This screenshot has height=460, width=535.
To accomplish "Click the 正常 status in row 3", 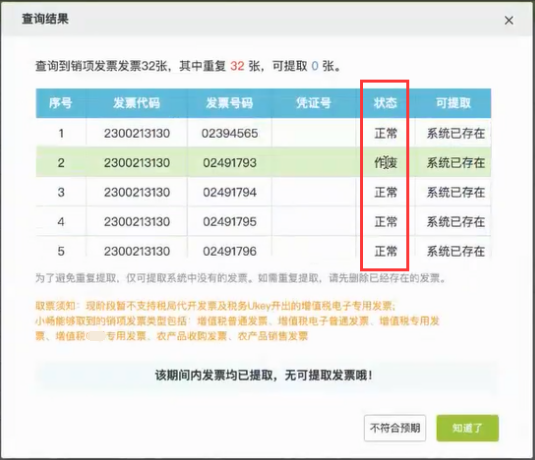I will coord(386,192).
